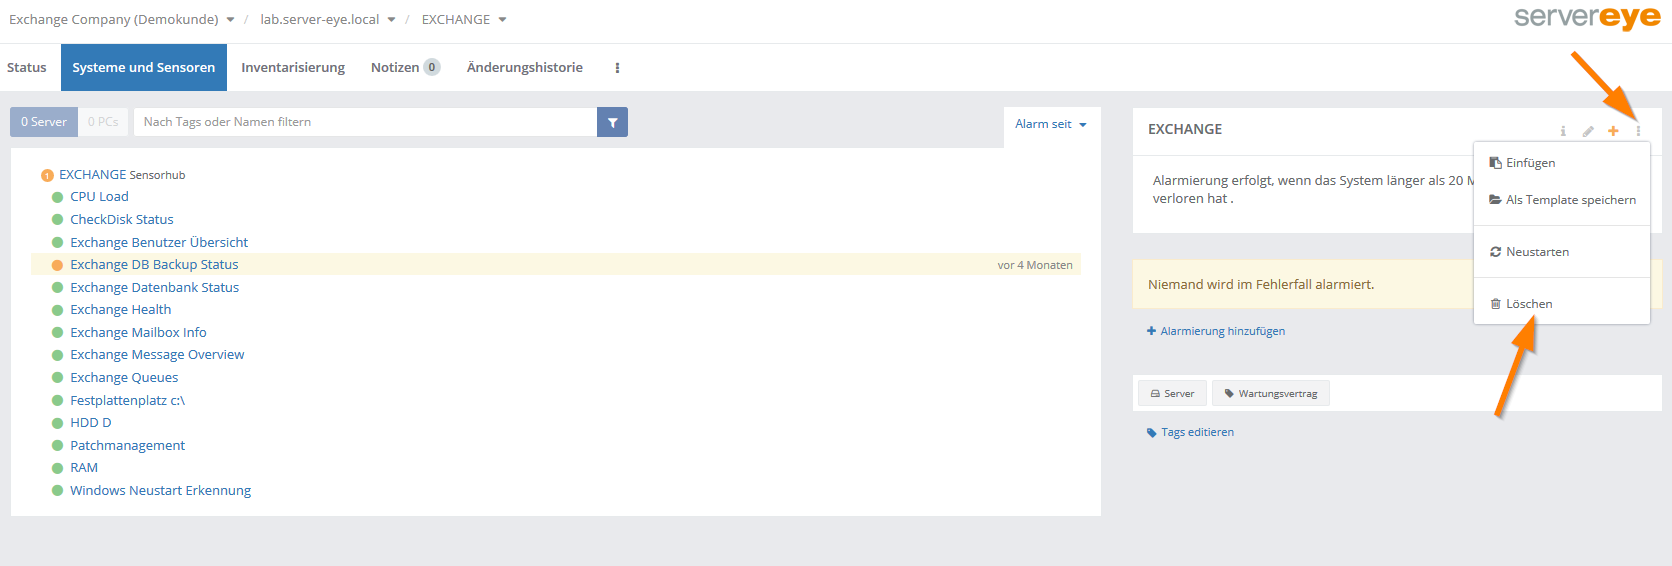Screen dimensions: 1672x566
Task: Click orange status dot of Exchange DB Backup Status
Action: pyautogui.click(x=58, y=265)
